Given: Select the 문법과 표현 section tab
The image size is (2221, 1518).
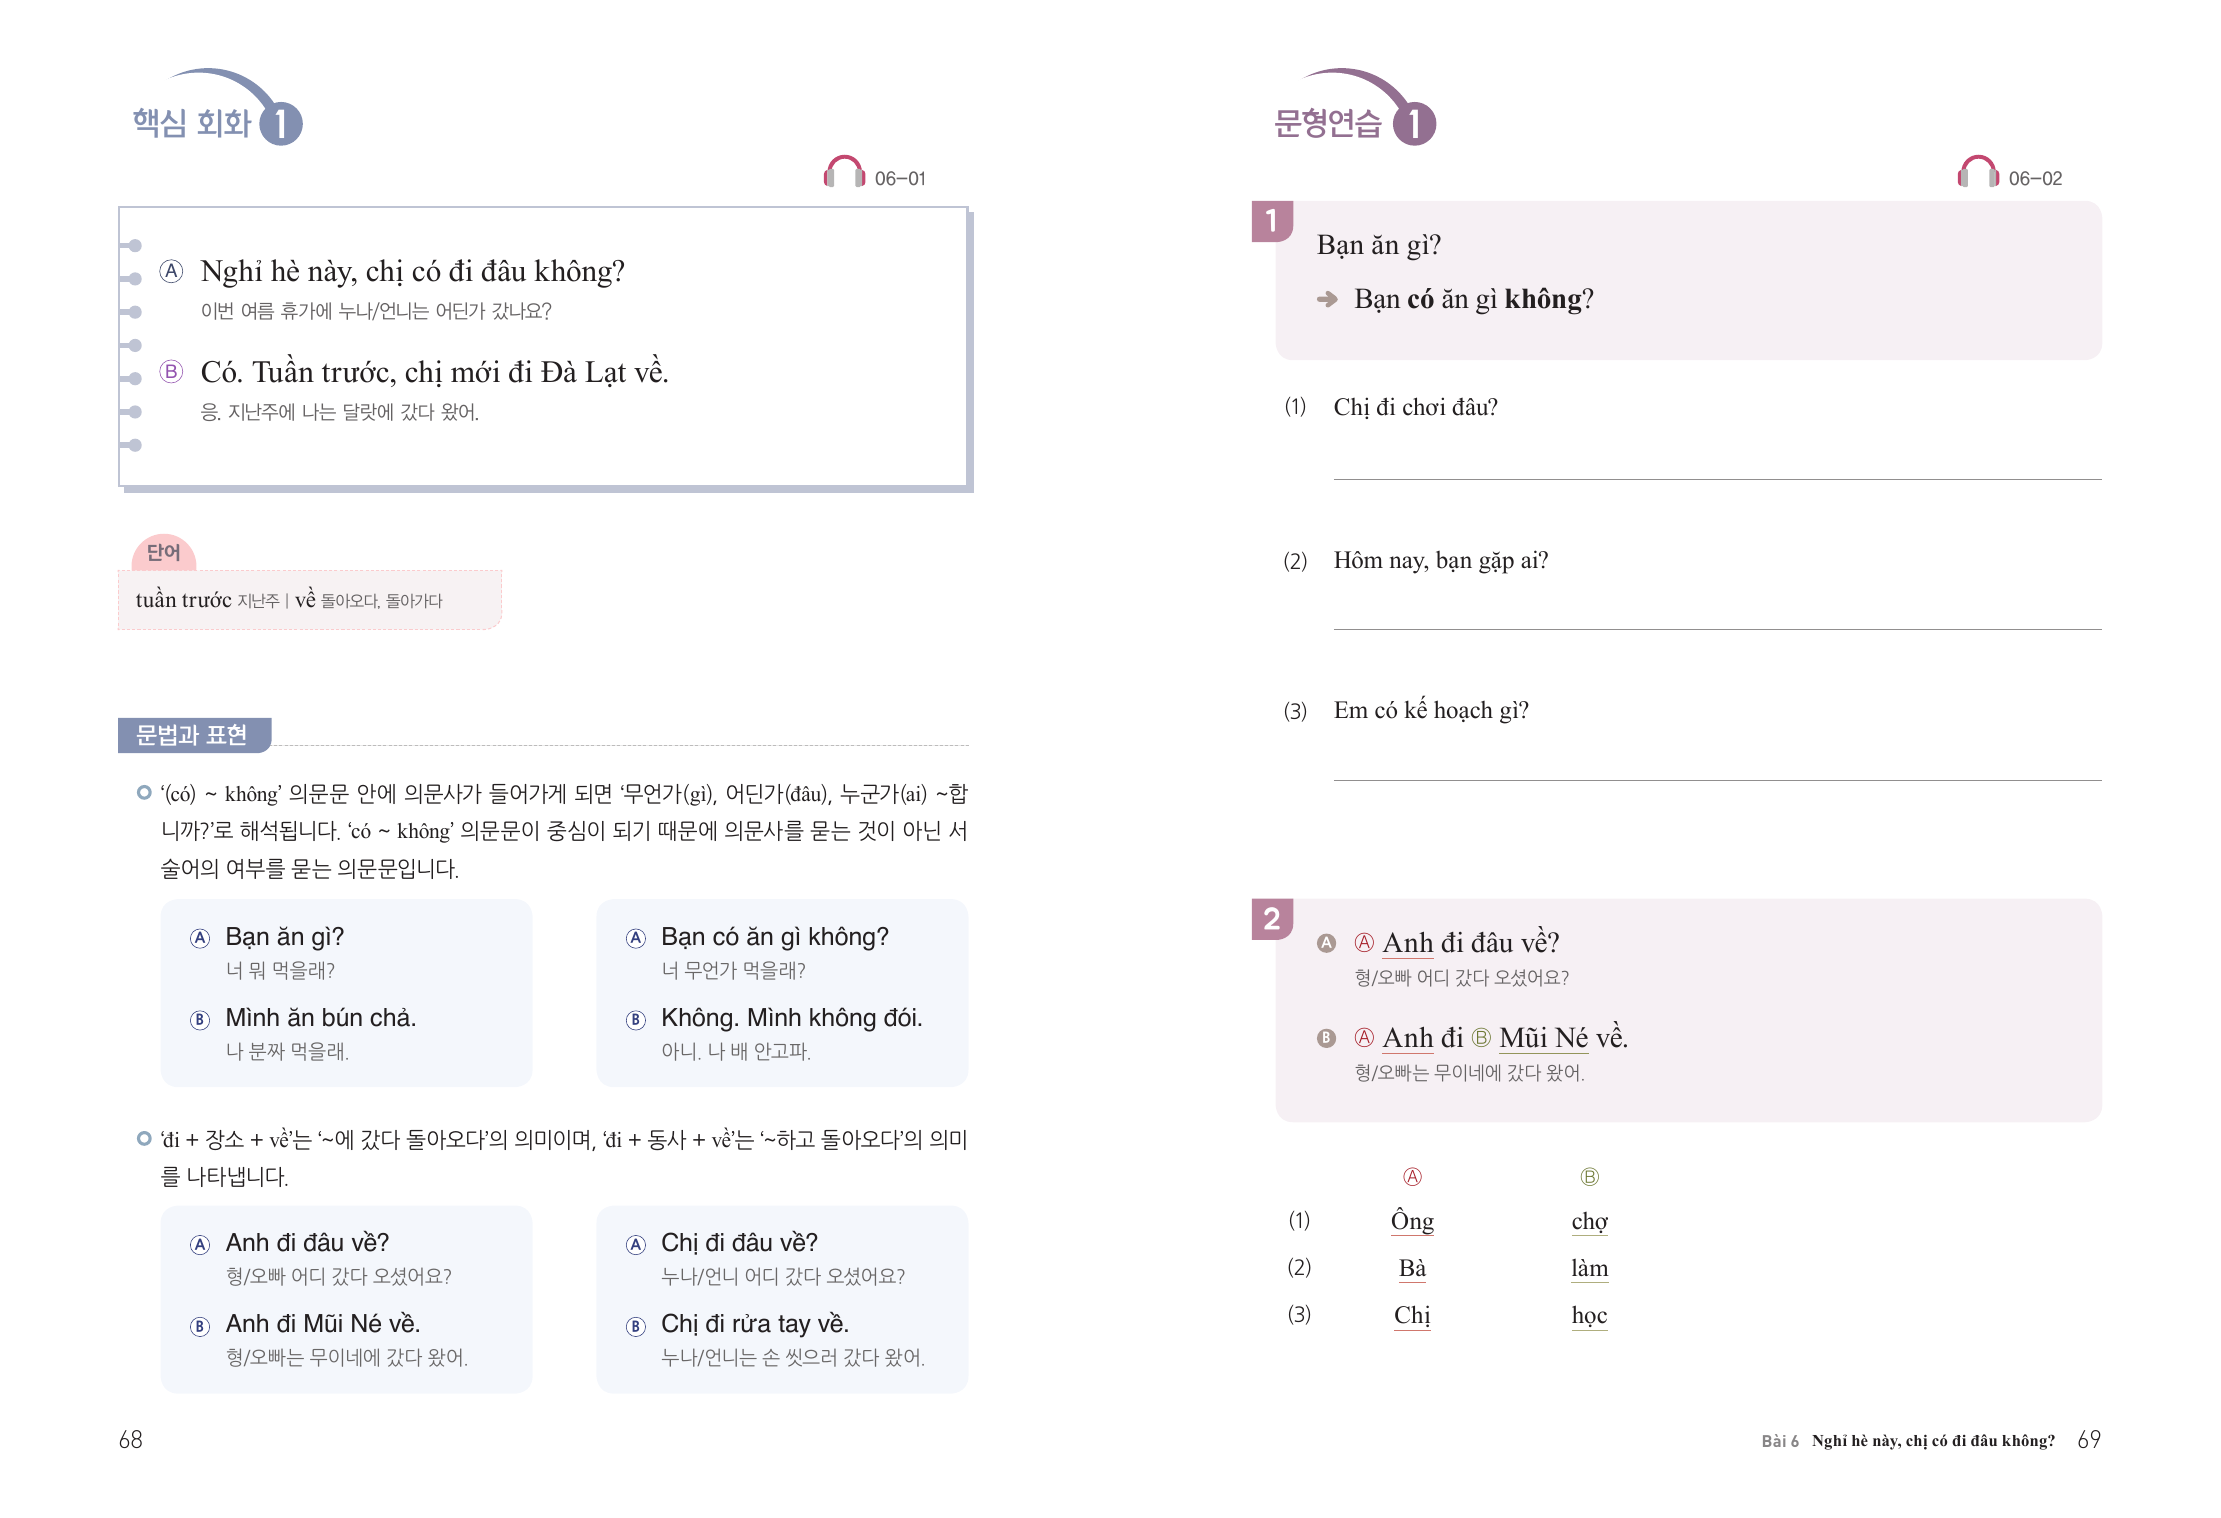Looking at the screenshot, I should click(x=192, y=735).
